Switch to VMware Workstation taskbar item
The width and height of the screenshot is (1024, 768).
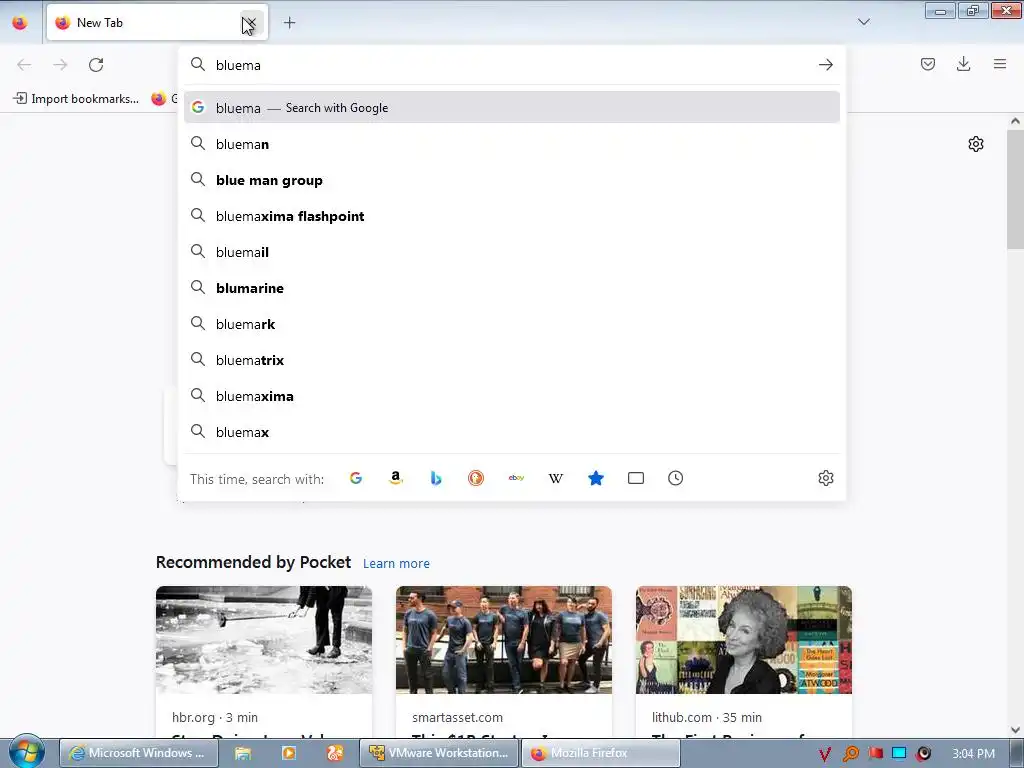439,753
